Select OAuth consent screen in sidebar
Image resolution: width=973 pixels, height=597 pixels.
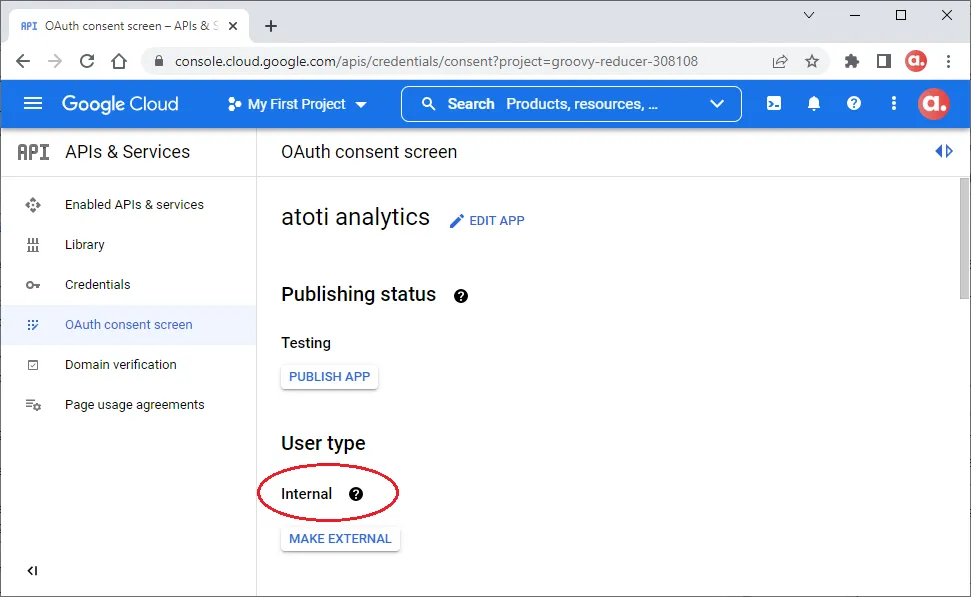(x=128, y=325)
